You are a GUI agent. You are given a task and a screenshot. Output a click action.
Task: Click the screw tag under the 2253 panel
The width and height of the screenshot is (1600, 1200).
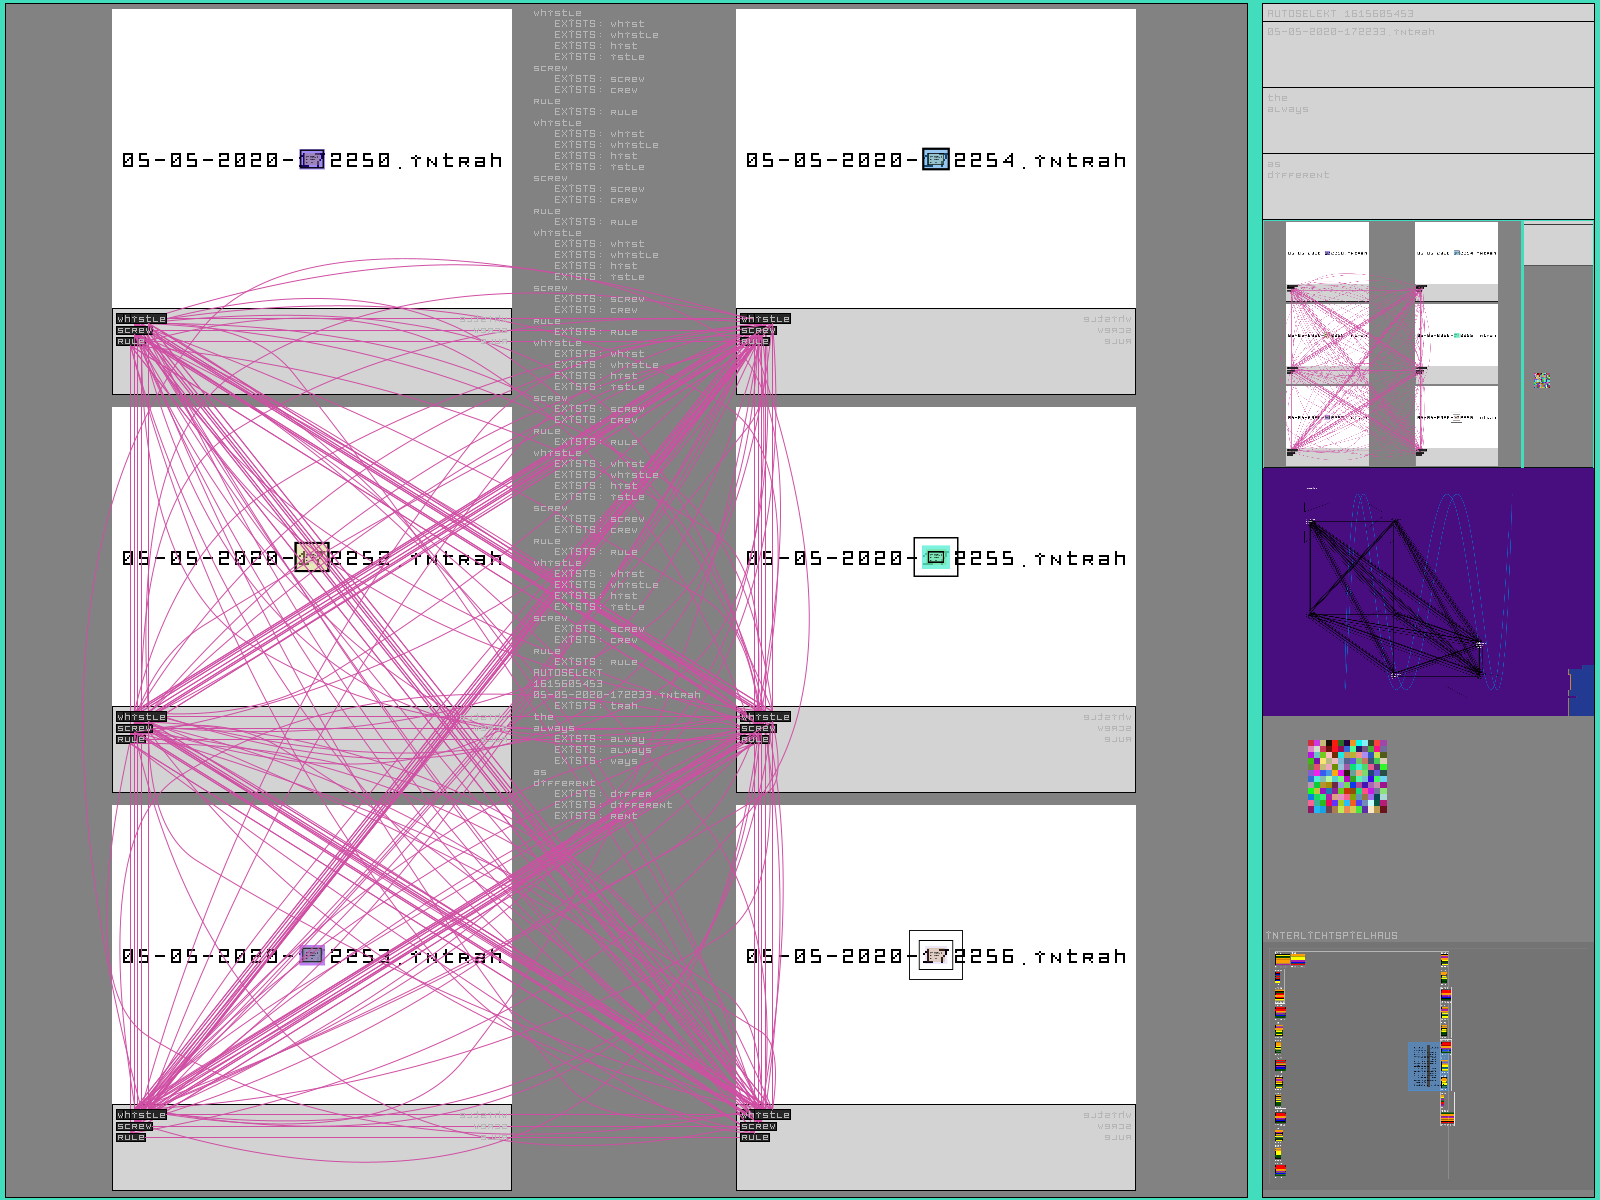[x=134, y=1126]
